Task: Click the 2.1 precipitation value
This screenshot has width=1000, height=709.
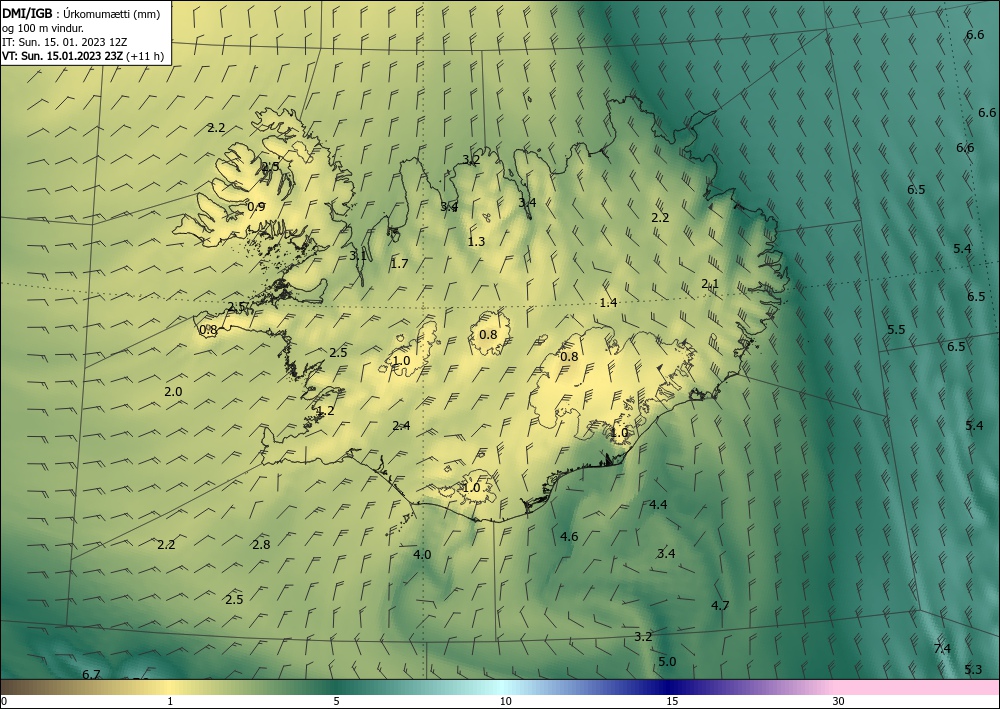Action: 710,284
